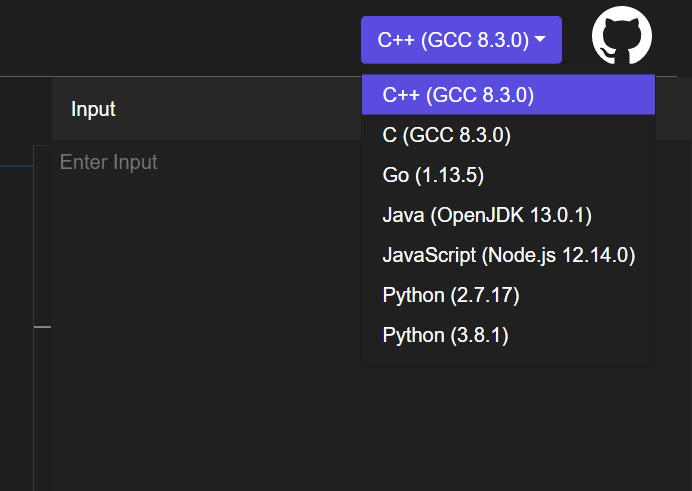Set language to Python (3.8.1)
Viewport: 692px width, 491px height.
click(446, 335)
